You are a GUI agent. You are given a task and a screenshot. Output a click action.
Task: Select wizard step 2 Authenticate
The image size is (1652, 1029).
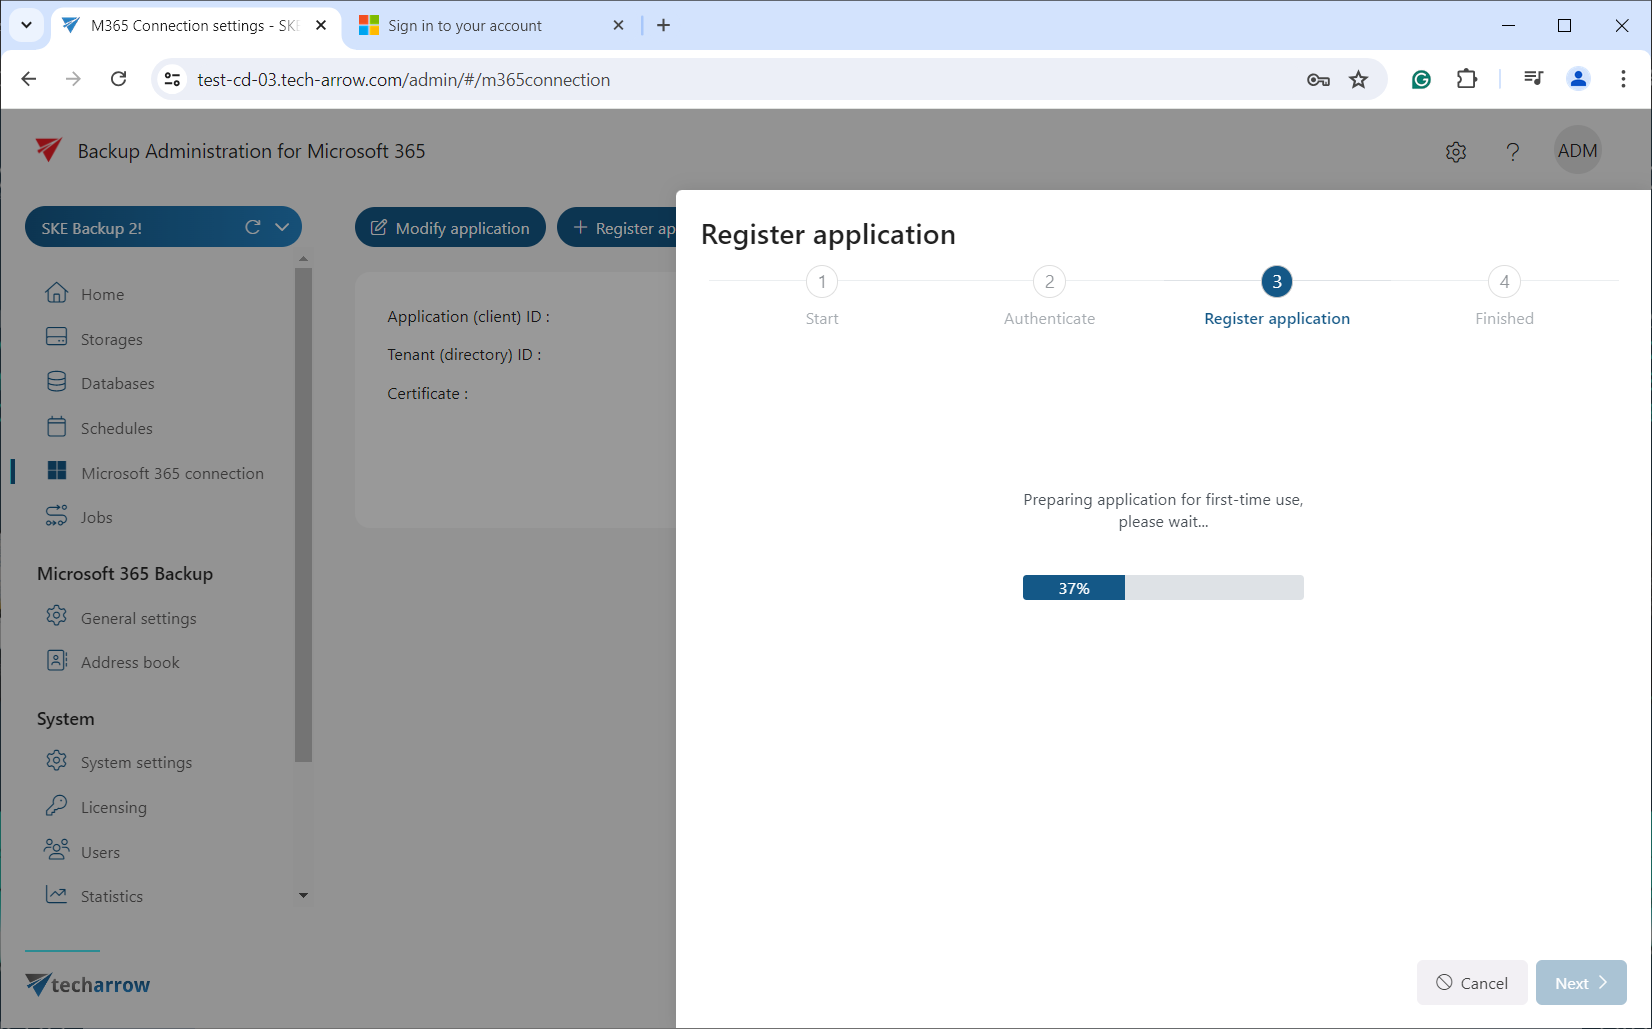[1049, 282]
